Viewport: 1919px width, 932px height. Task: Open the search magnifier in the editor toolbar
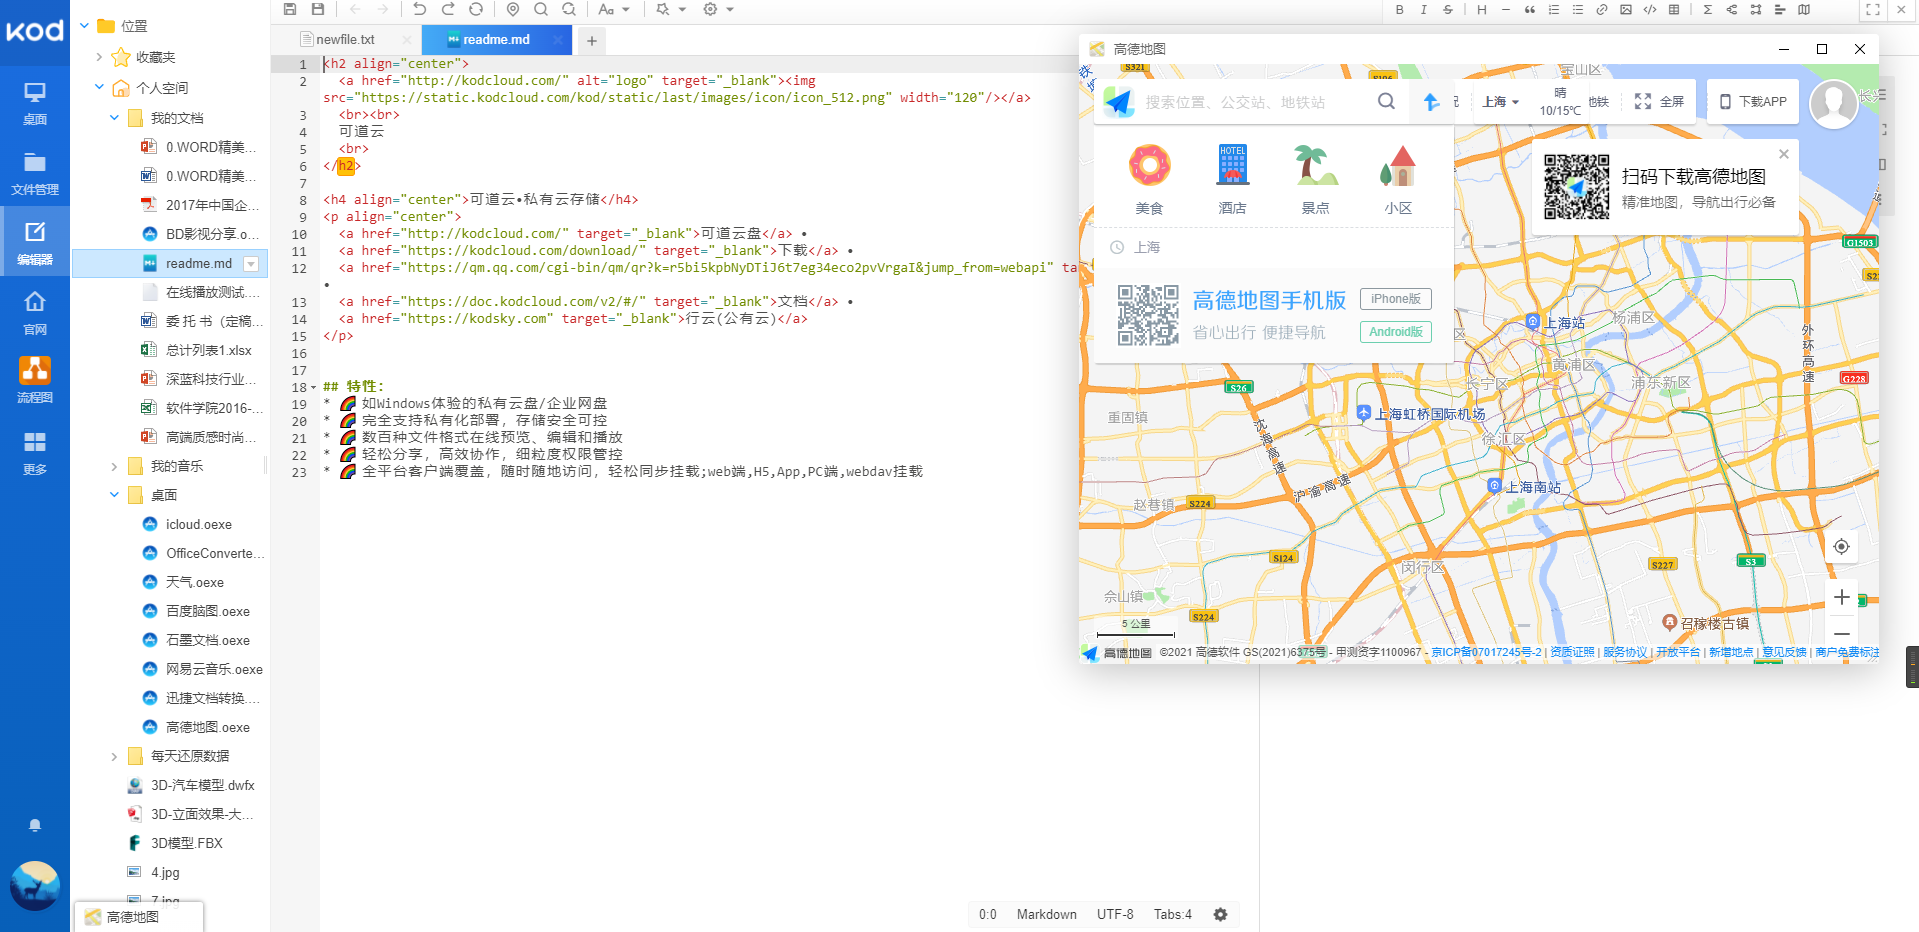click(541, 9)
